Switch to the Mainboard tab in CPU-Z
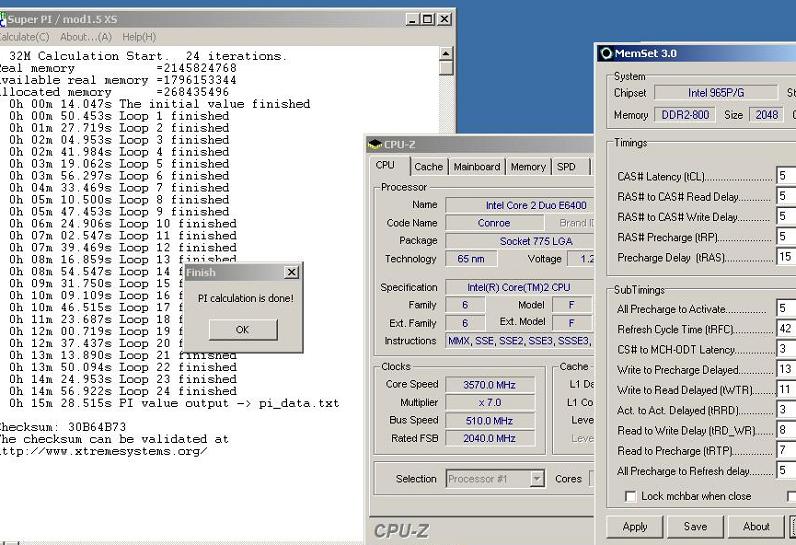 pos(477,166)
